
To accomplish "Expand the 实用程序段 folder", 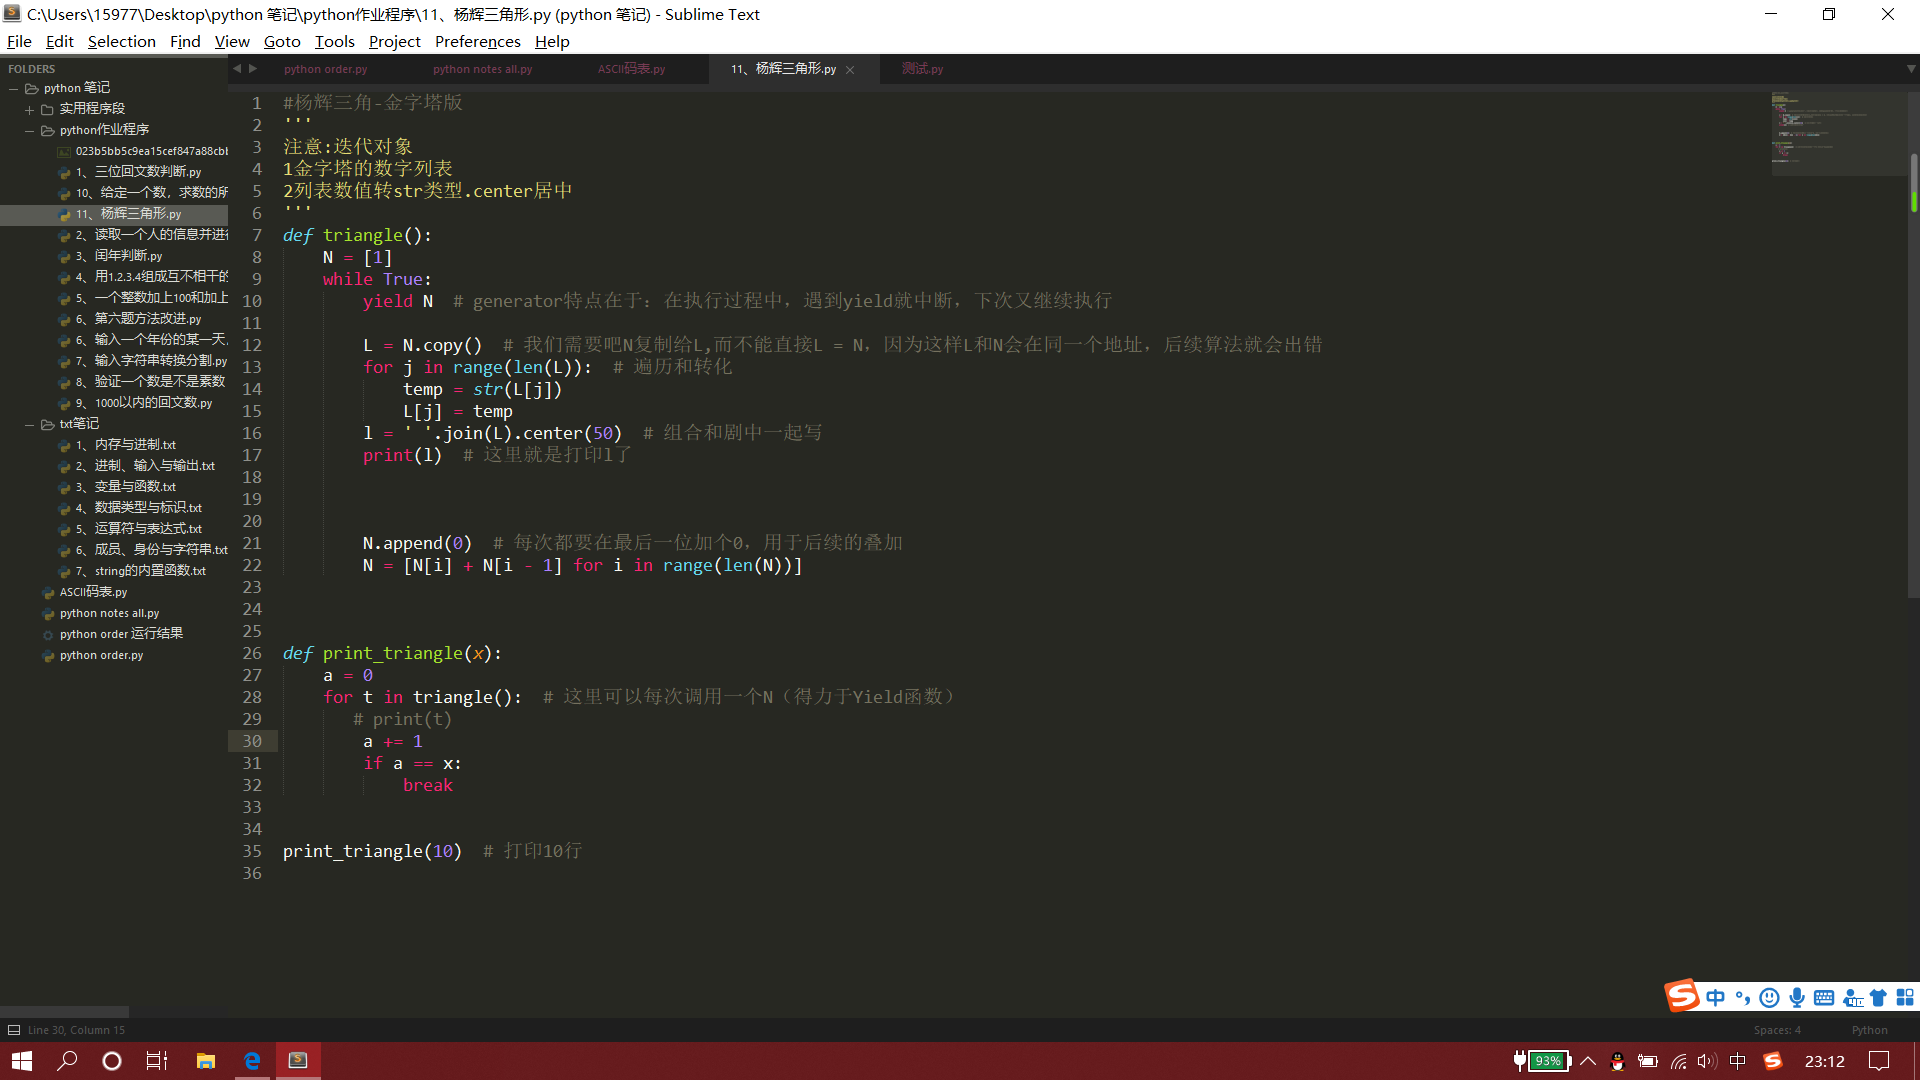I will [27, 108].
